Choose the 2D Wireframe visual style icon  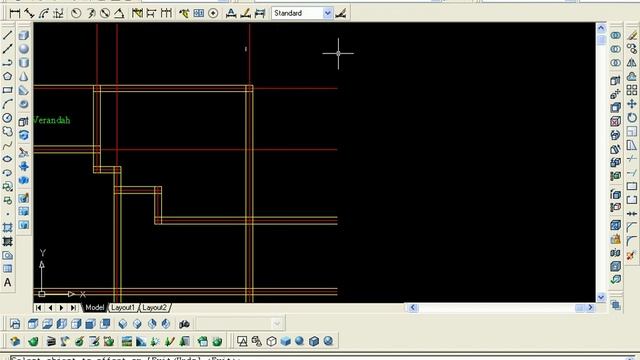[242, 341]
